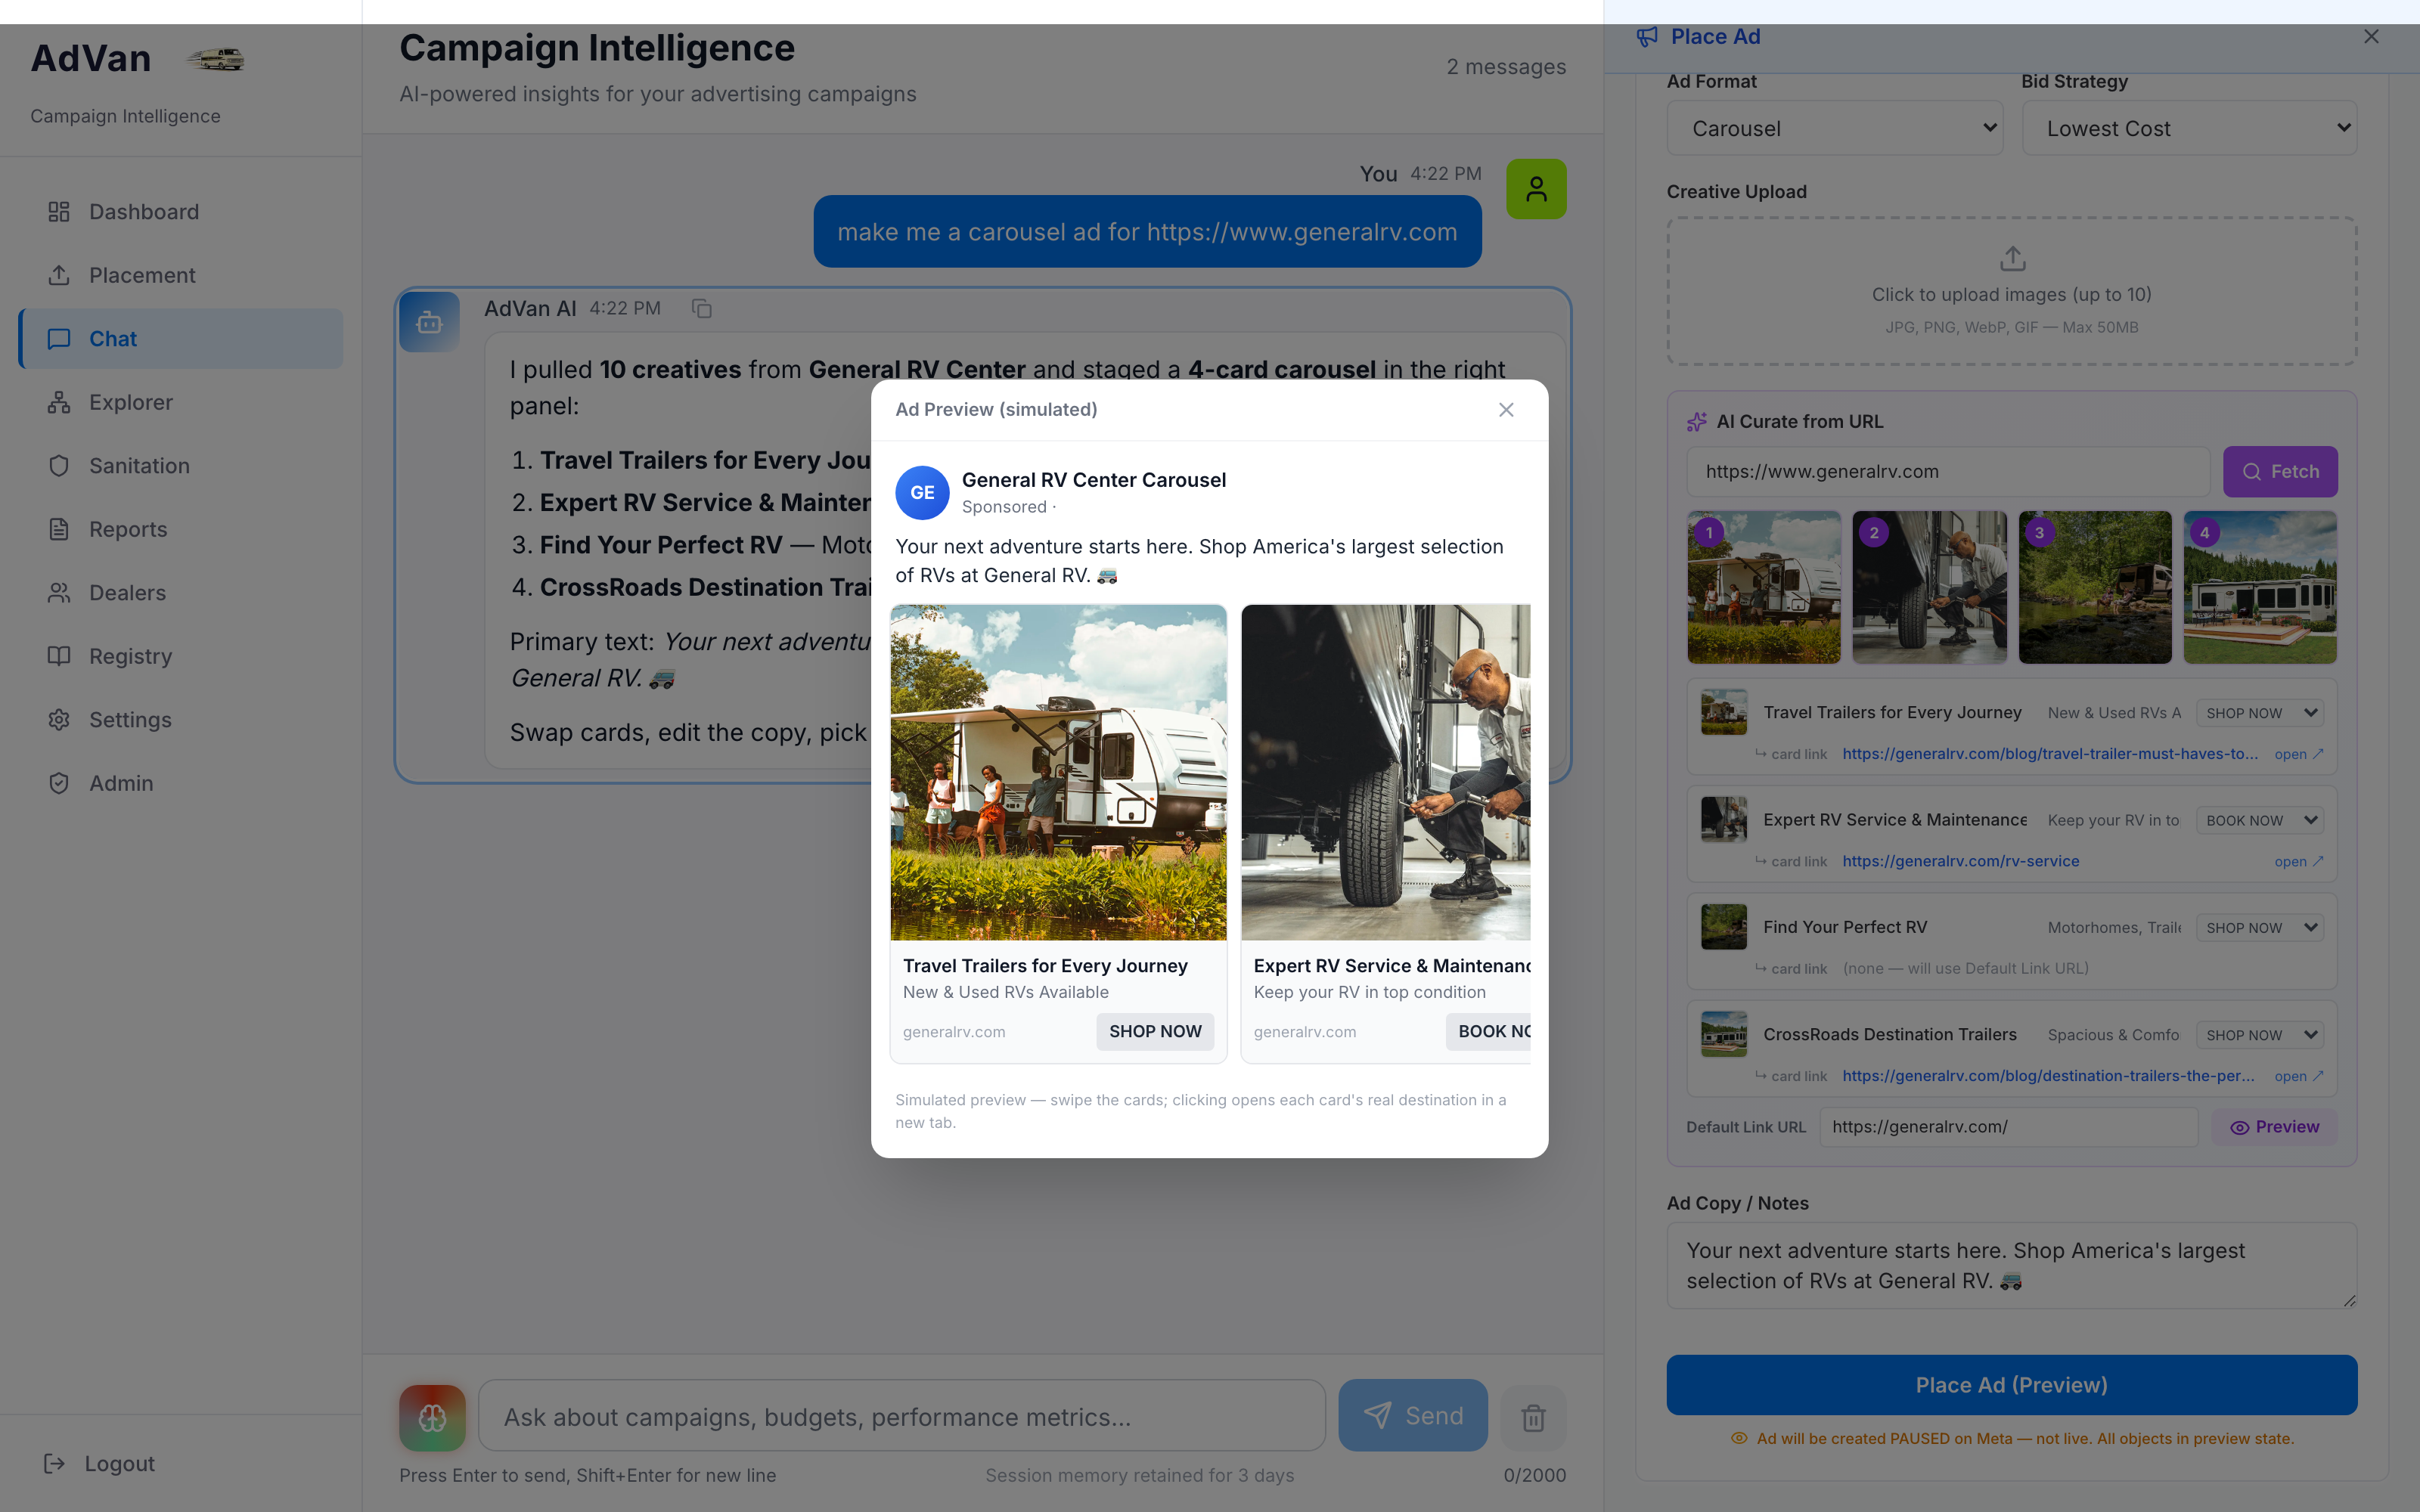Screen dimensions: 2420x1512
Task: Edit the Expert RV Service description field
Action: (2114, 820)
